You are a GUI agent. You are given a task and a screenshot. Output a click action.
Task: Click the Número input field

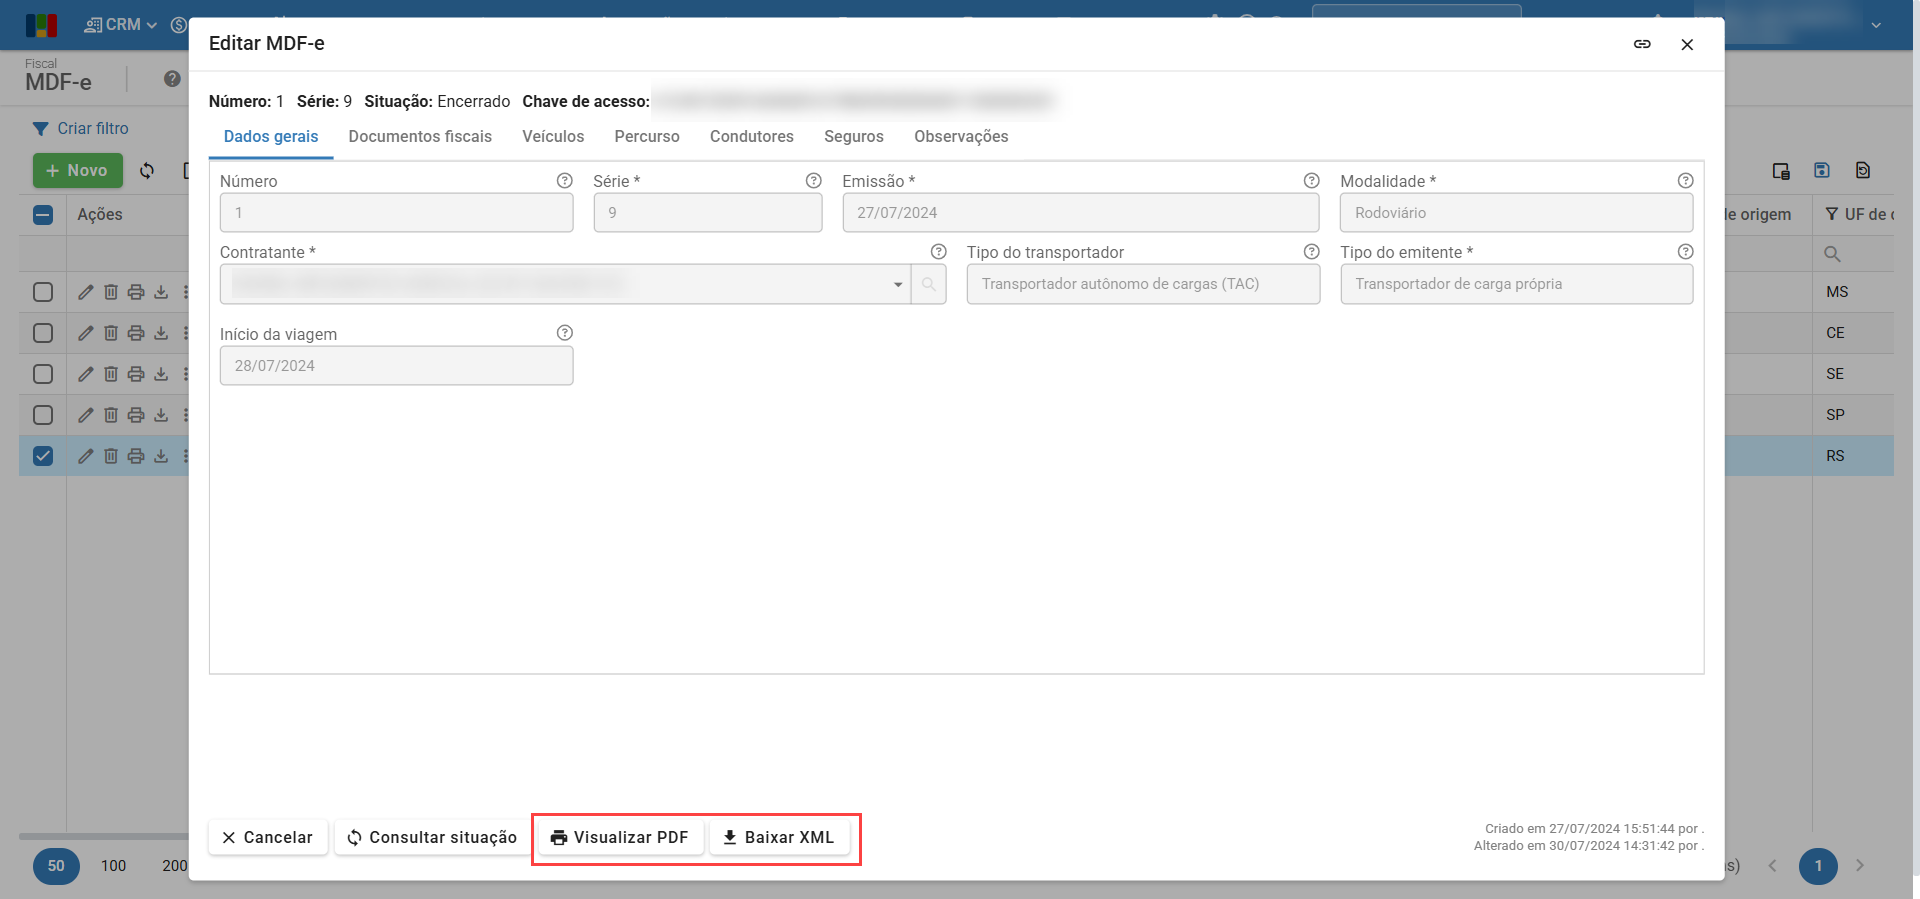pyautogui.click(x=397, y=213)
